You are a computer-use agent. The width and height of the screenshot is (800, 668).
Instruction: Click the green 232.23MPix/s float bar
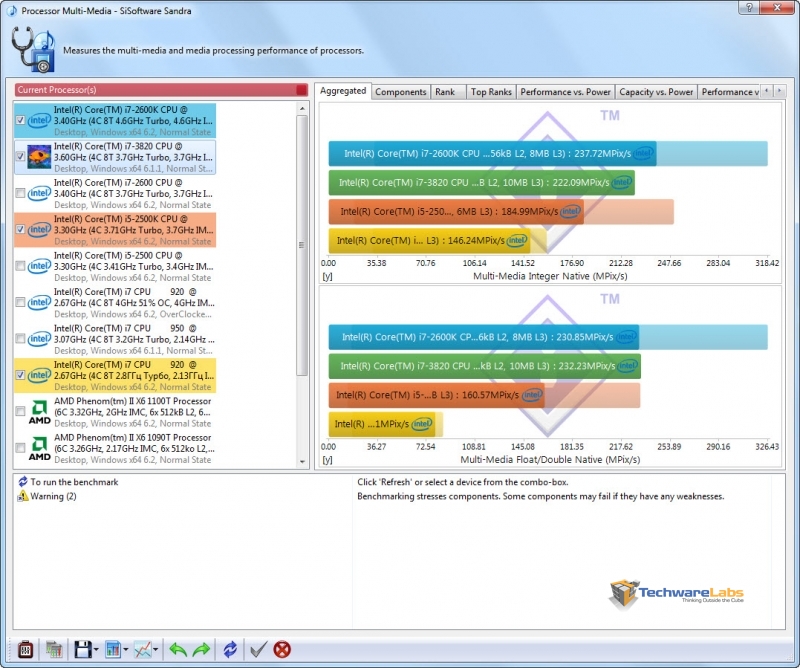(485, 366)
